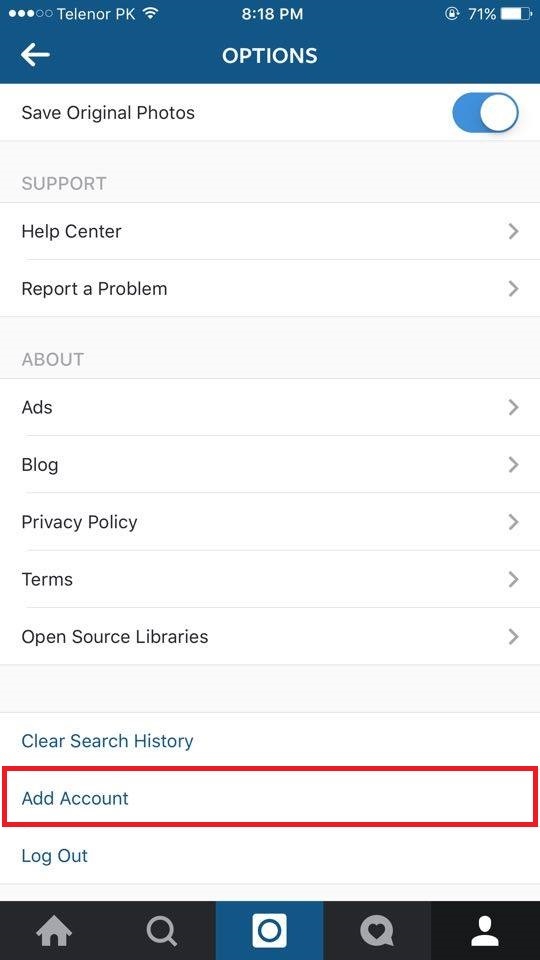Open Open Source Libraries
Image resolution: width=540 pixels, height=960 pixels.
(270, 637)
